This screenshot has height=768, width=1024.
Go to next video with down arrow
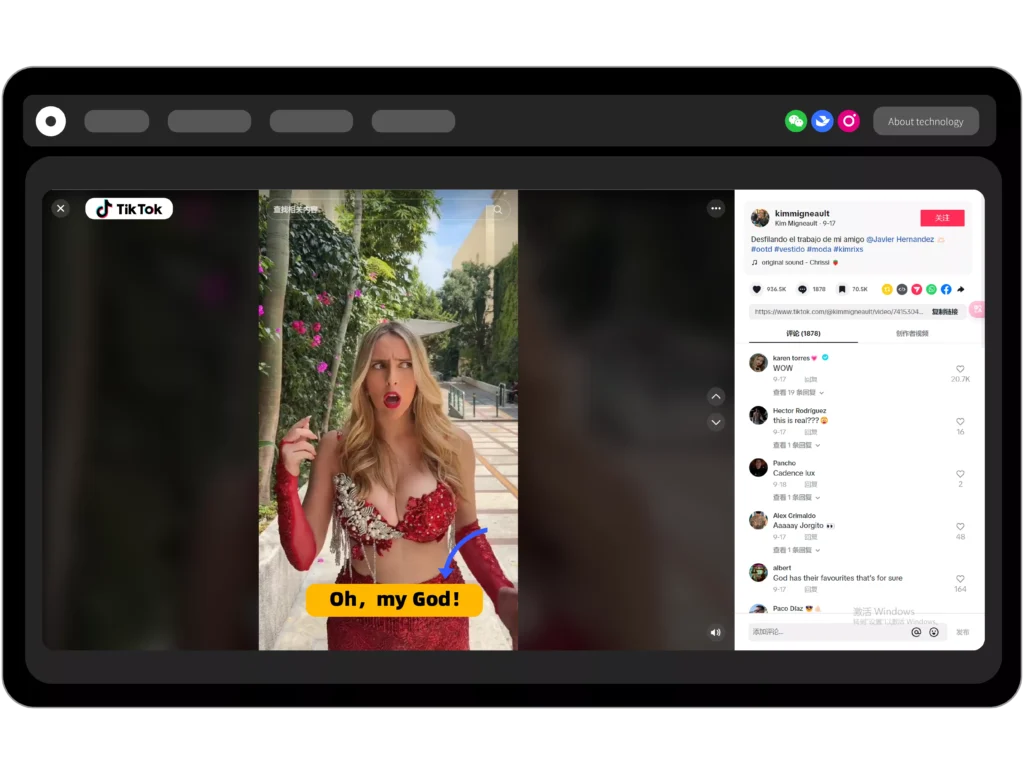pyautogui.click(x=716, y=423)
